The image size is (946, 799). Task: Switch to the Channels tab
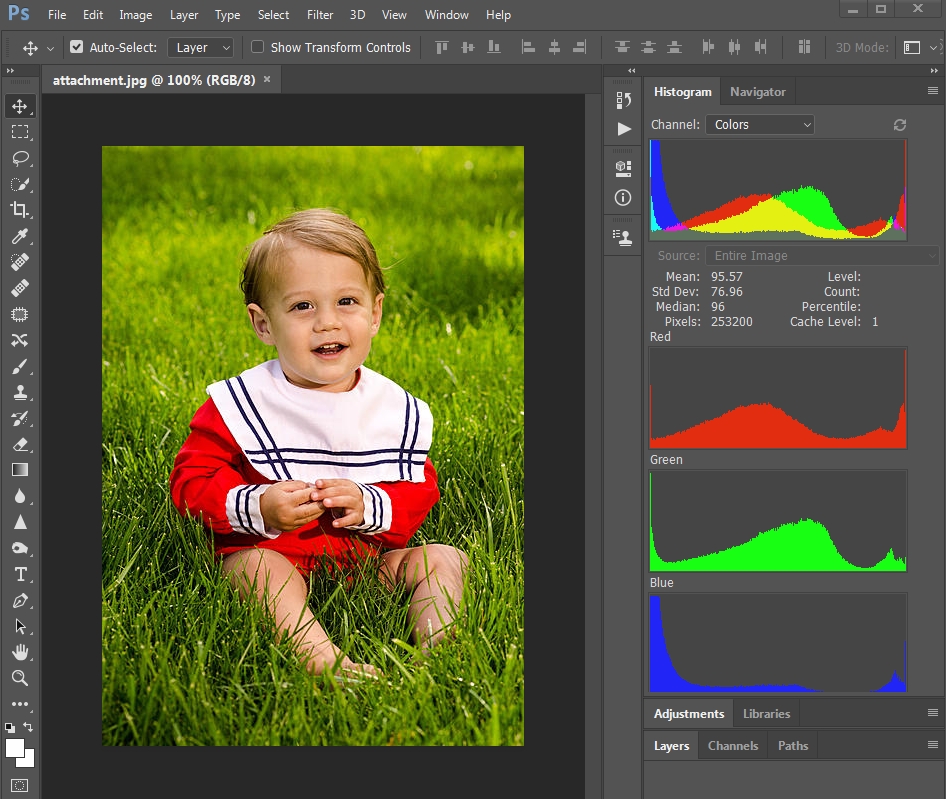coord(733,746)
